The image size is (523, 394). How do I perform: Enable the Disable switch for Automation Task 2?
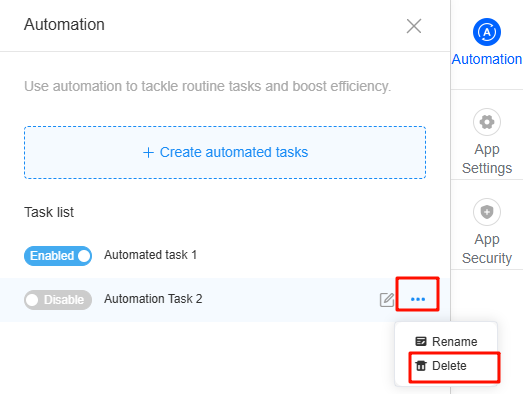pyautogui.click(x=58, y=300)
